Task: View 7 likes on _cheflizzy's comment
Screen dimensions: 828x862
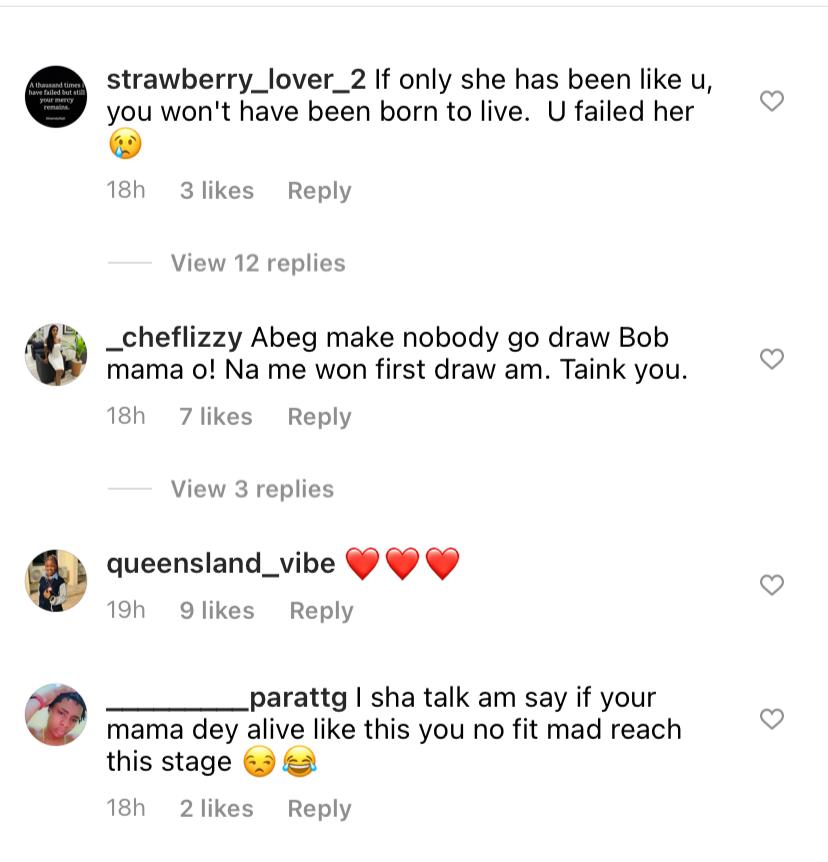Action: 216,417
